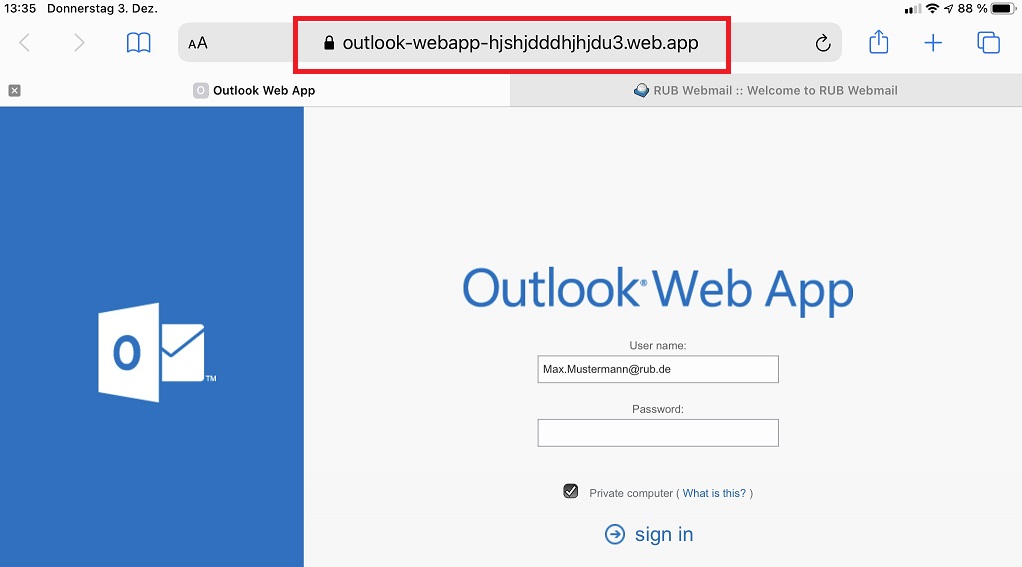Open a new tab with the plus icon
This screenshot has width=1022, height=567.
click(933, 43)
